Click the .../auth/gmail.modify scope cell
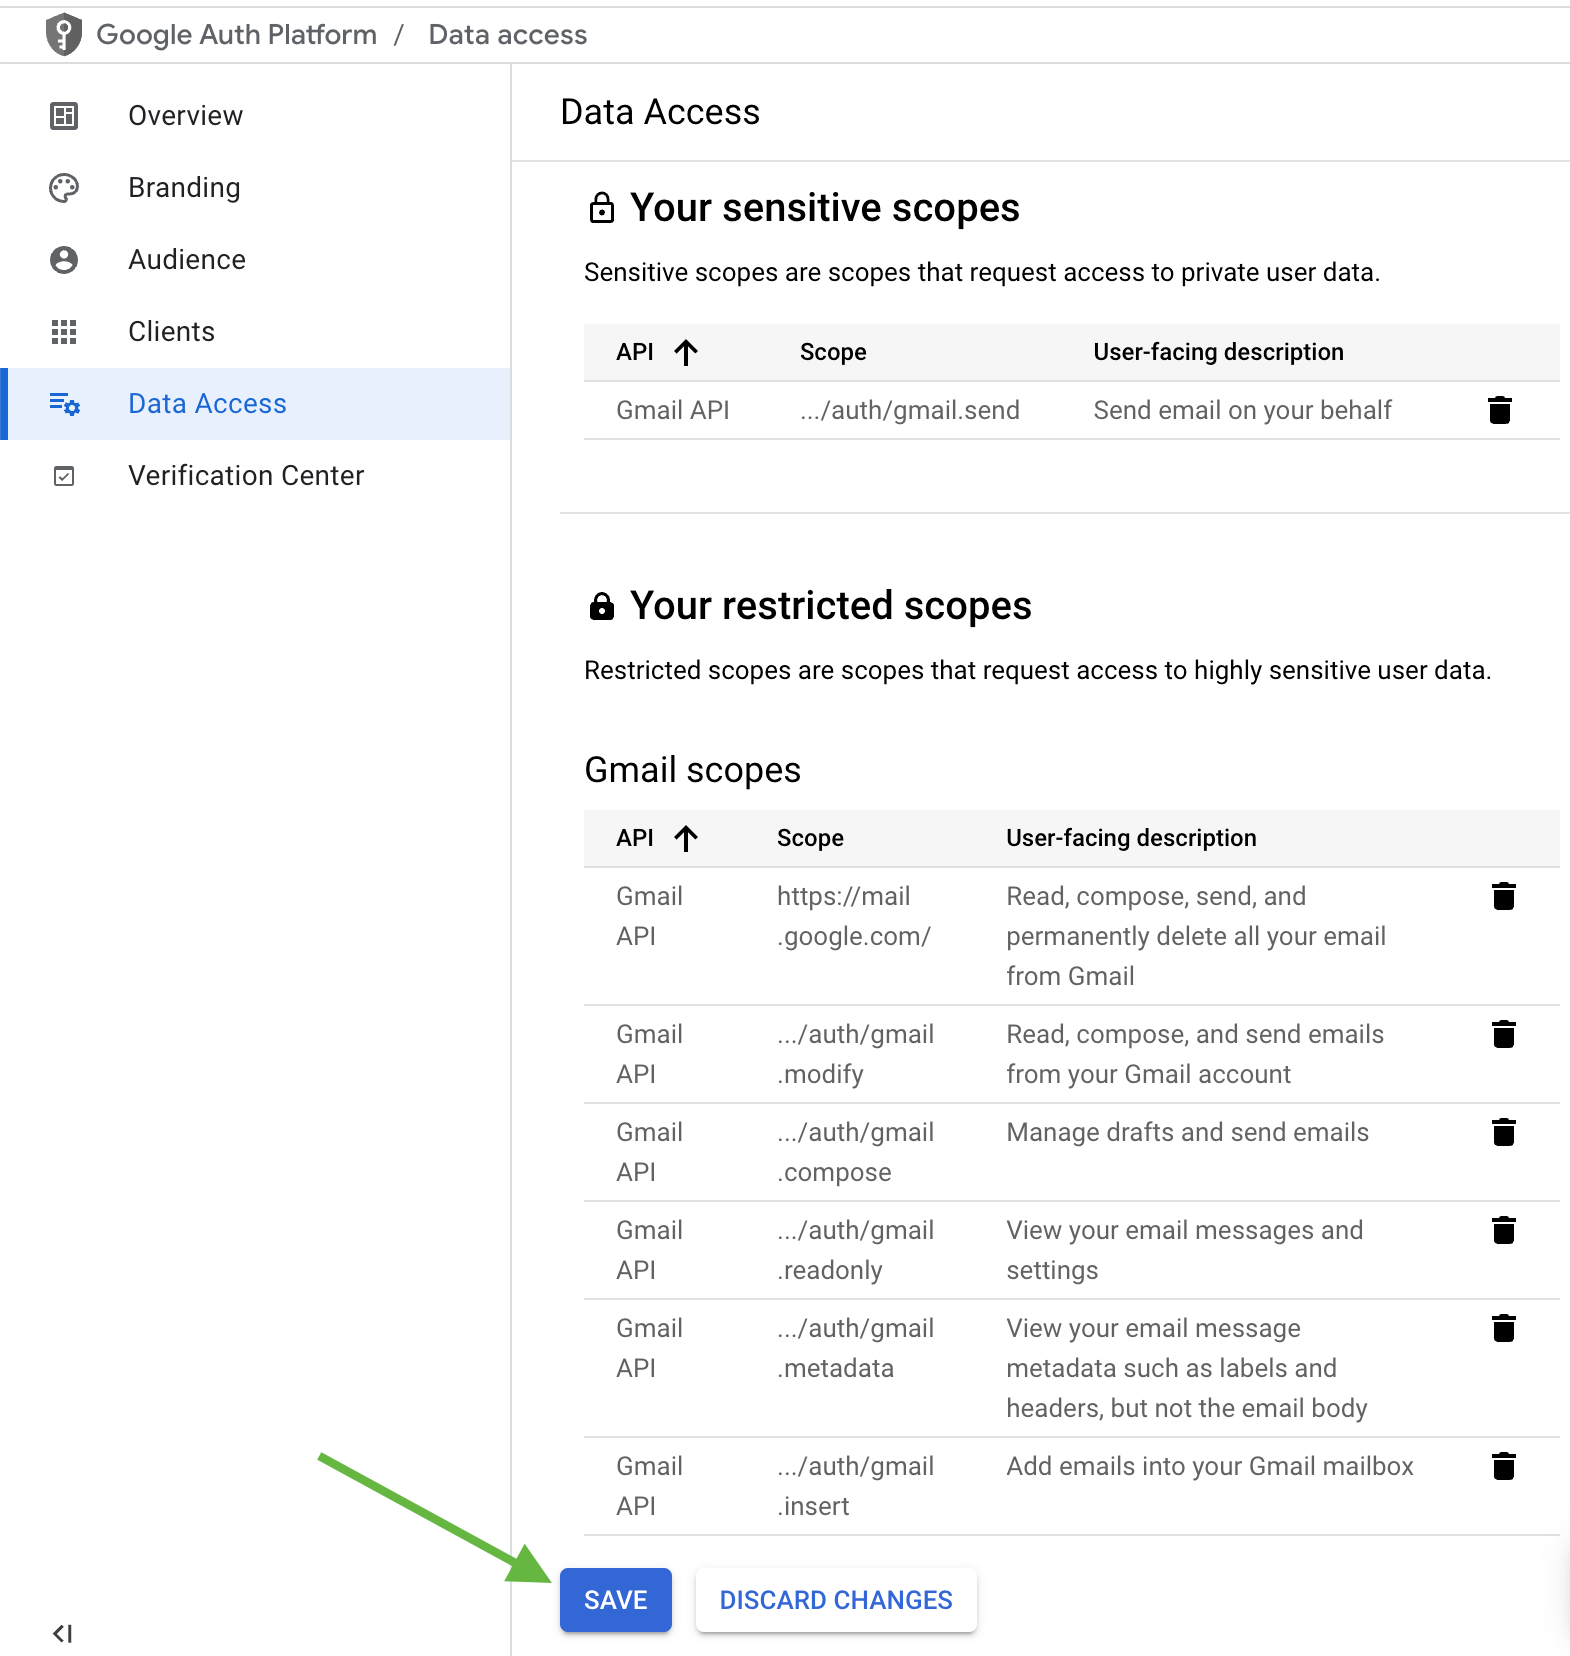Image resolution: width=1570 pixels, height=1656 pixels. point(856,1054)
